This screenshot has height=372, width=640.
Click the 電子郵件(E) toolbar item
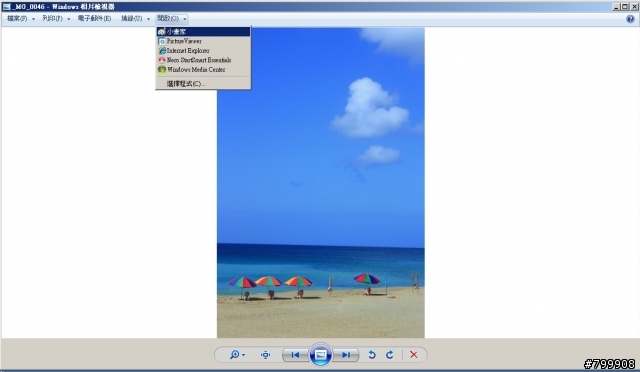click(x=94, y=19)
